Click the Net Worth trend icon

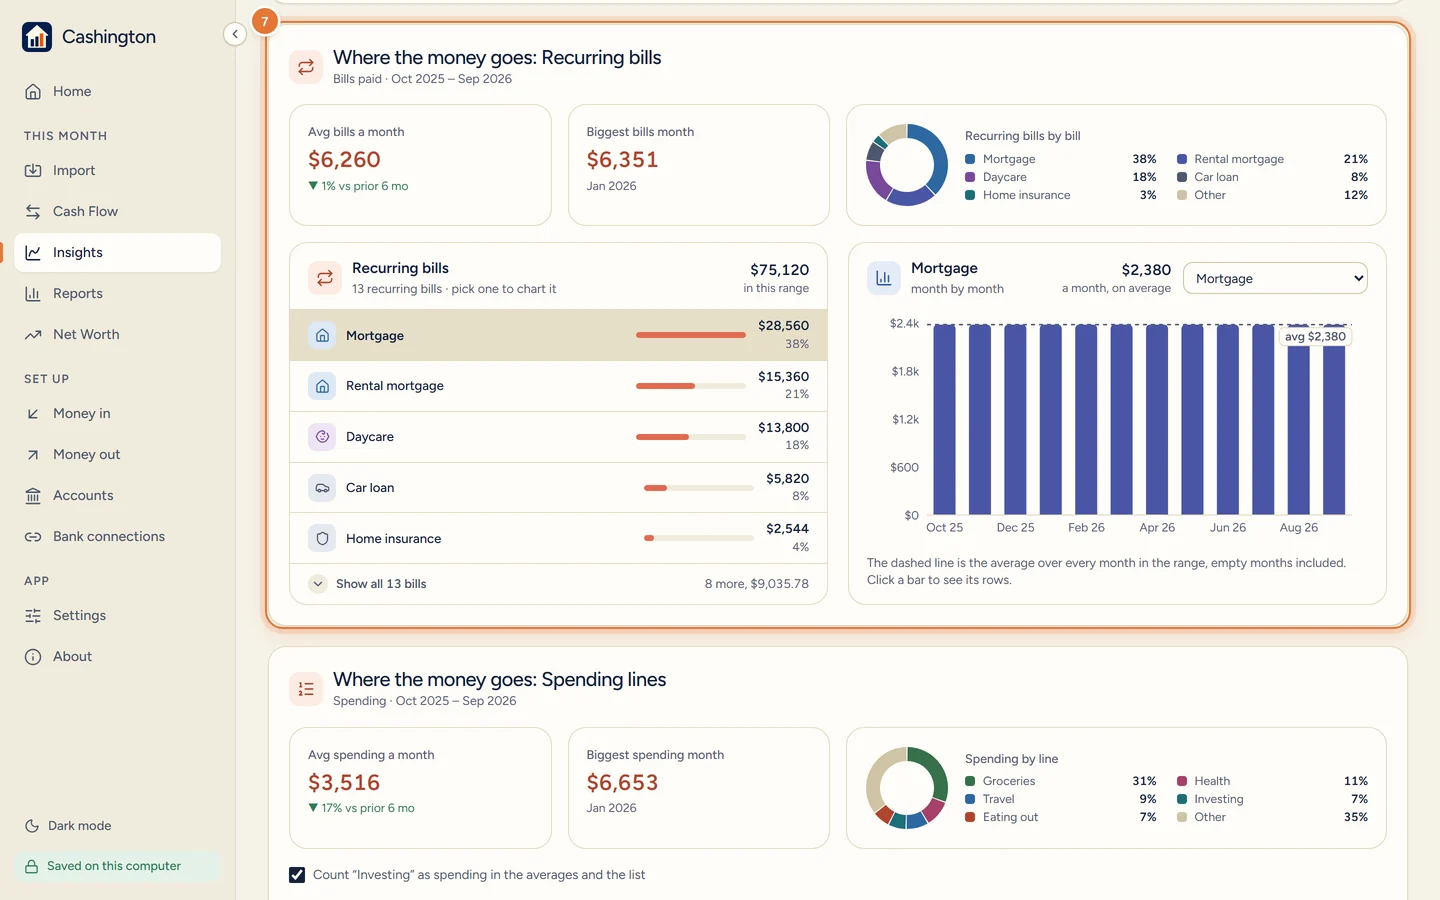pos(33,335)
